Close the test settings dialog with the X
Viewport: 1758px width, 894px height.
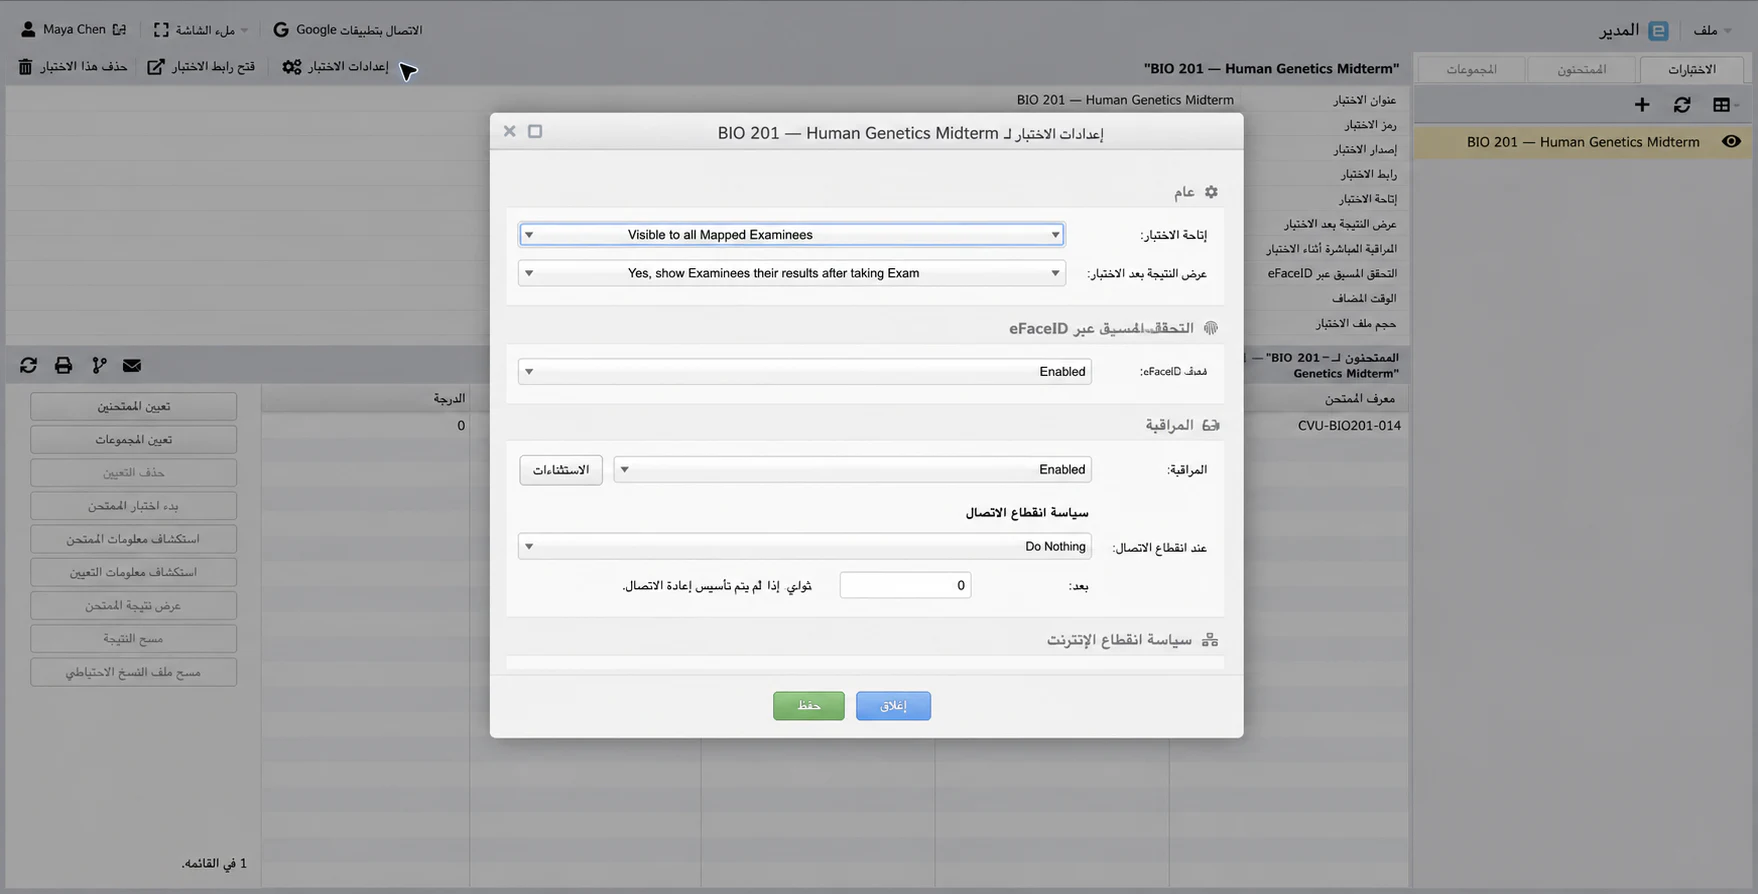coord(509,131)
